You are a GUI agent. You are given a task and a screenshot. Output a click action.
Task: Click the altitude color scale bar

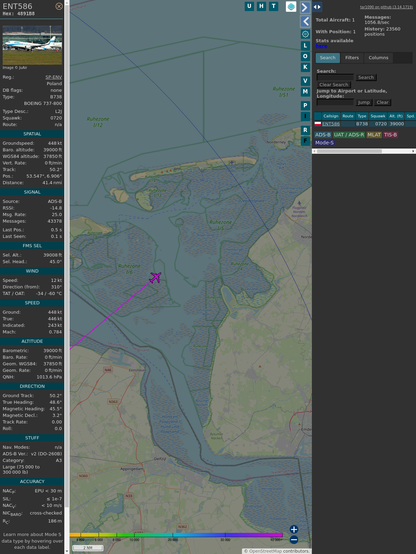point(176,535)
